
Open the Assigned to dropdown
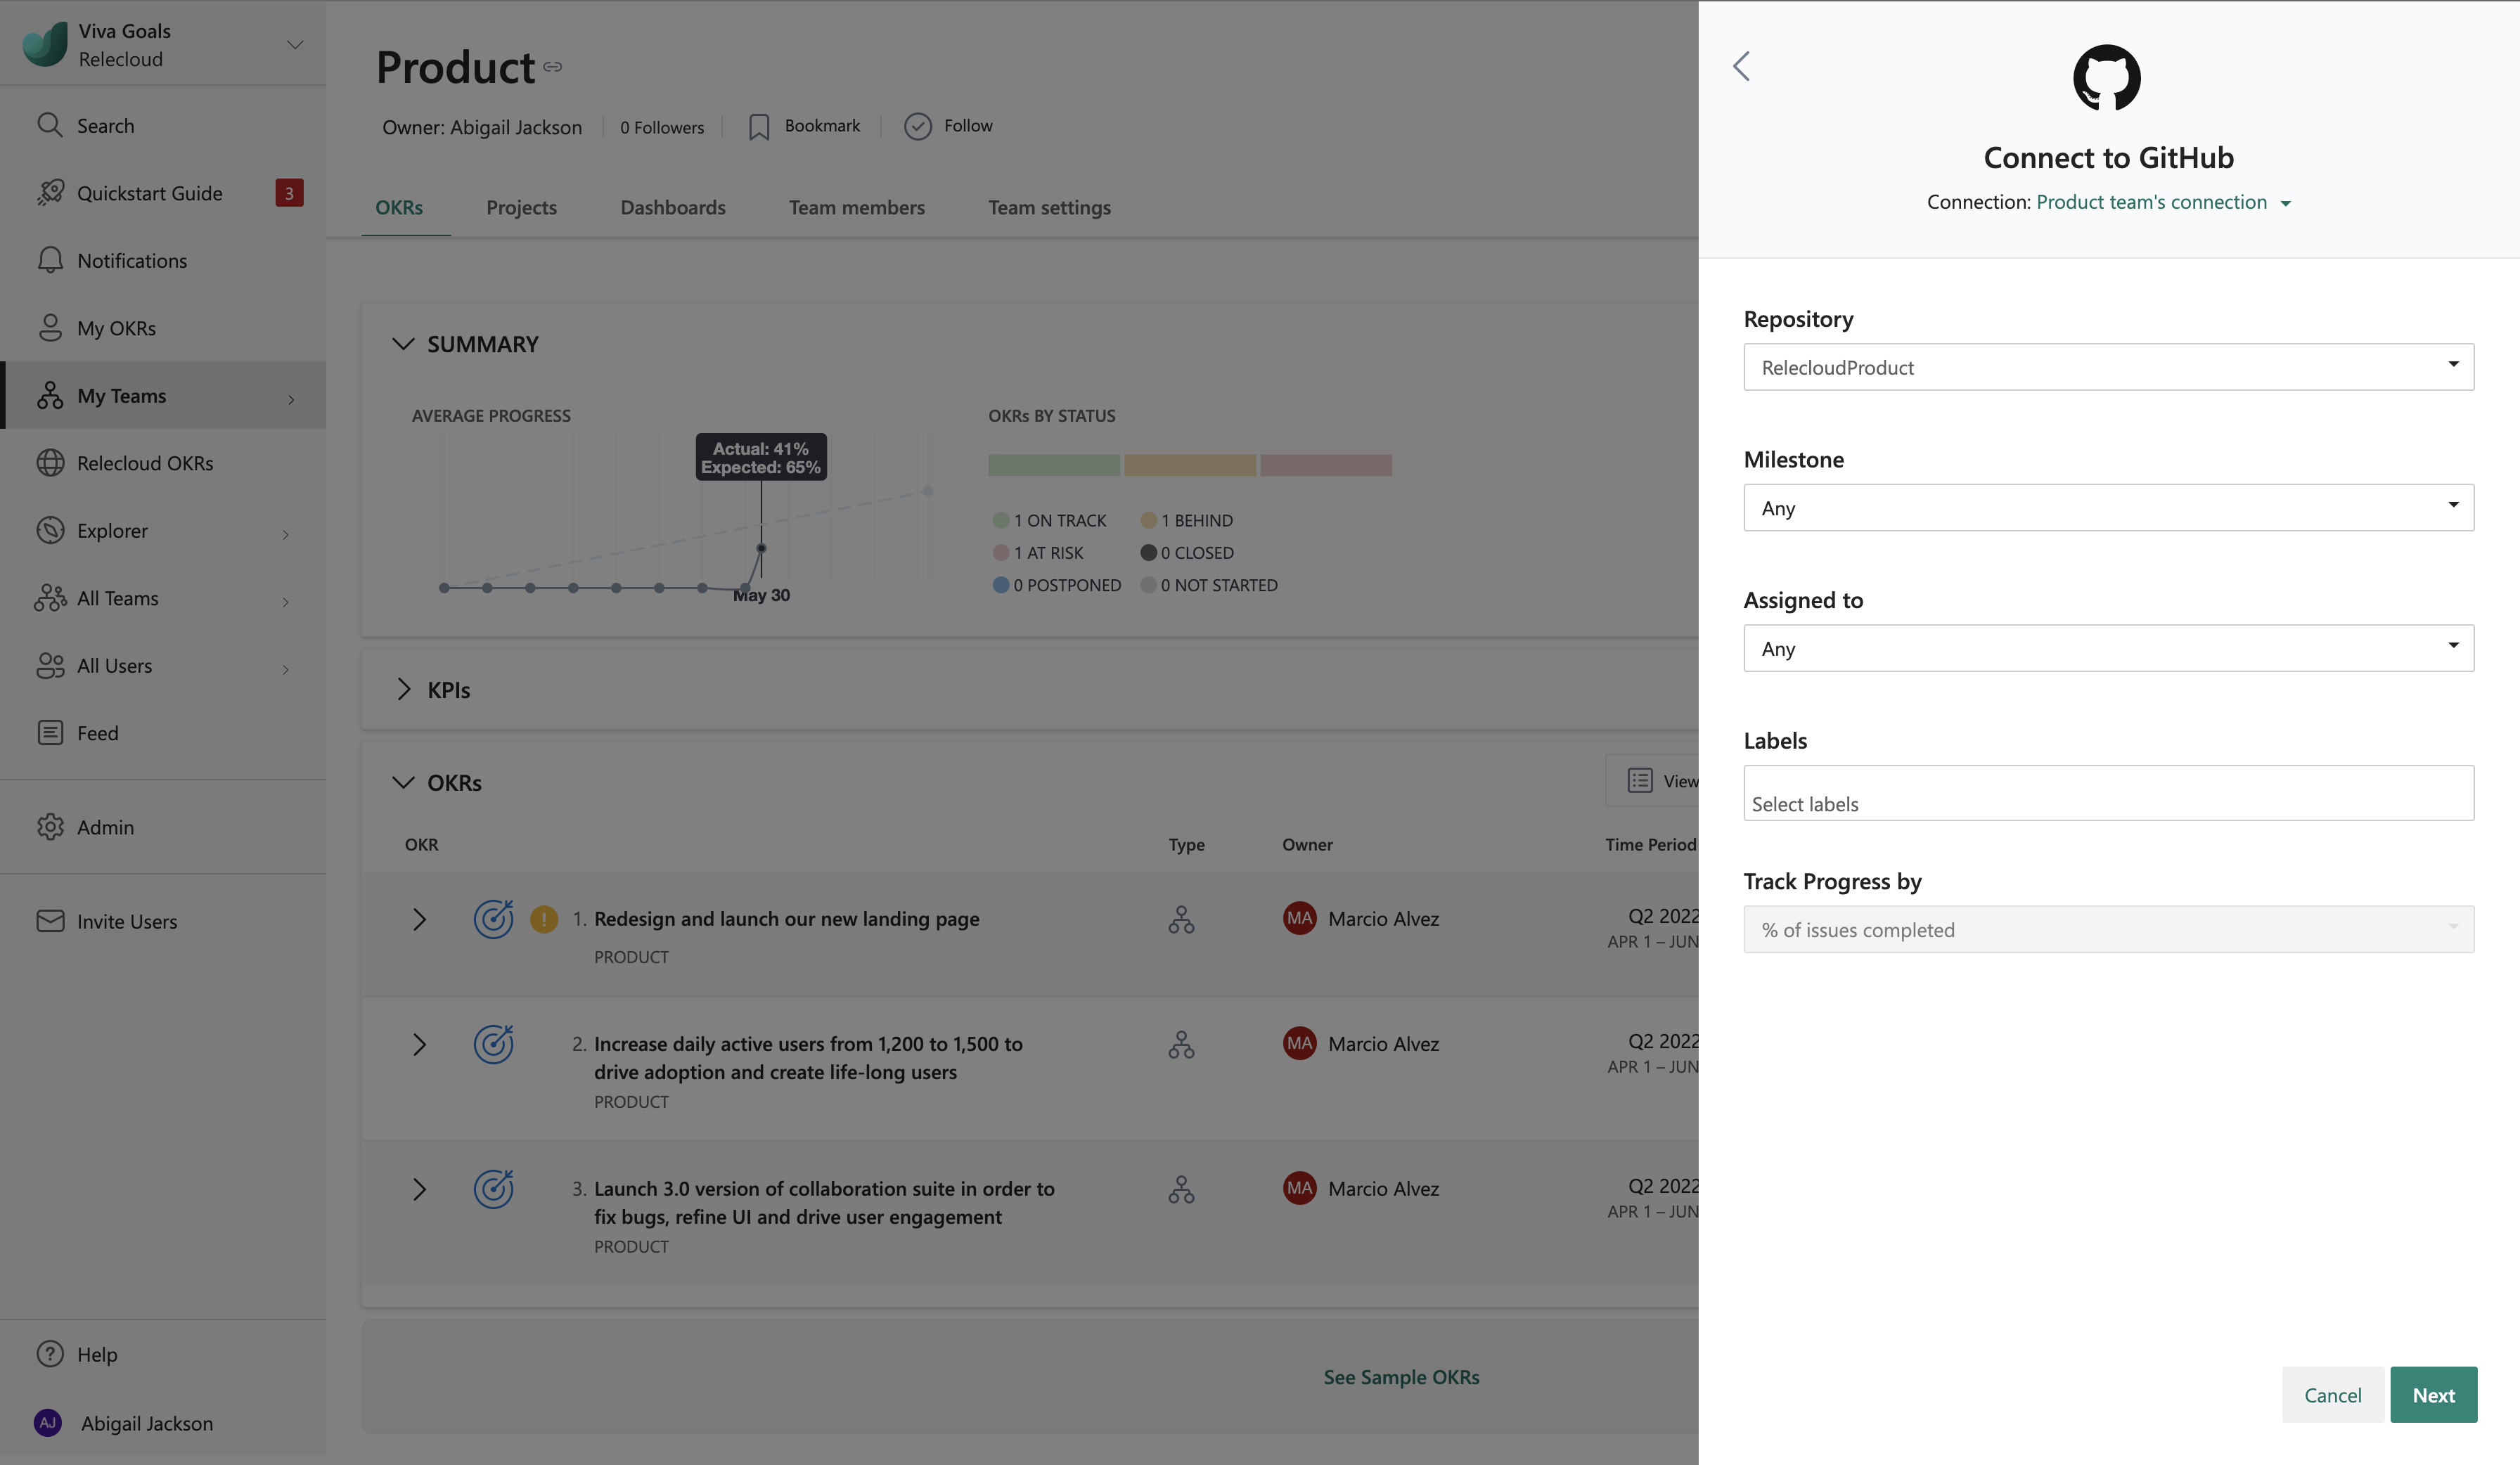2108,648
